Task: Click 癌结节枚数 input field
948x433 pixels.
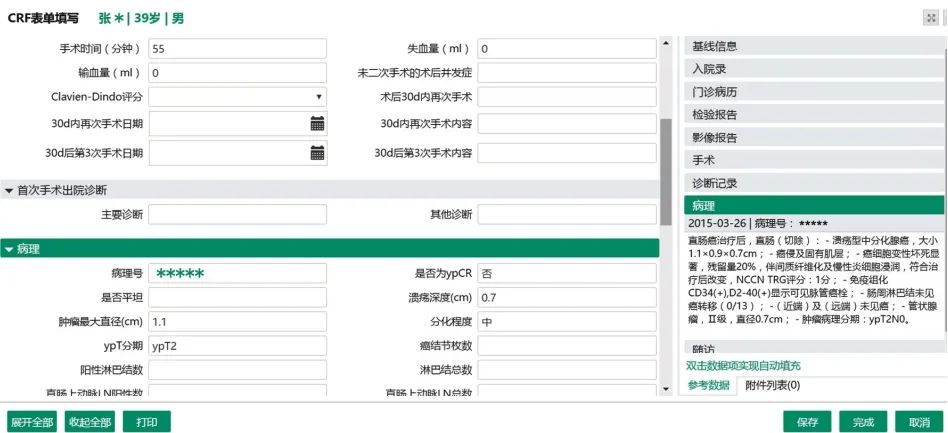Action: point(567,346)
